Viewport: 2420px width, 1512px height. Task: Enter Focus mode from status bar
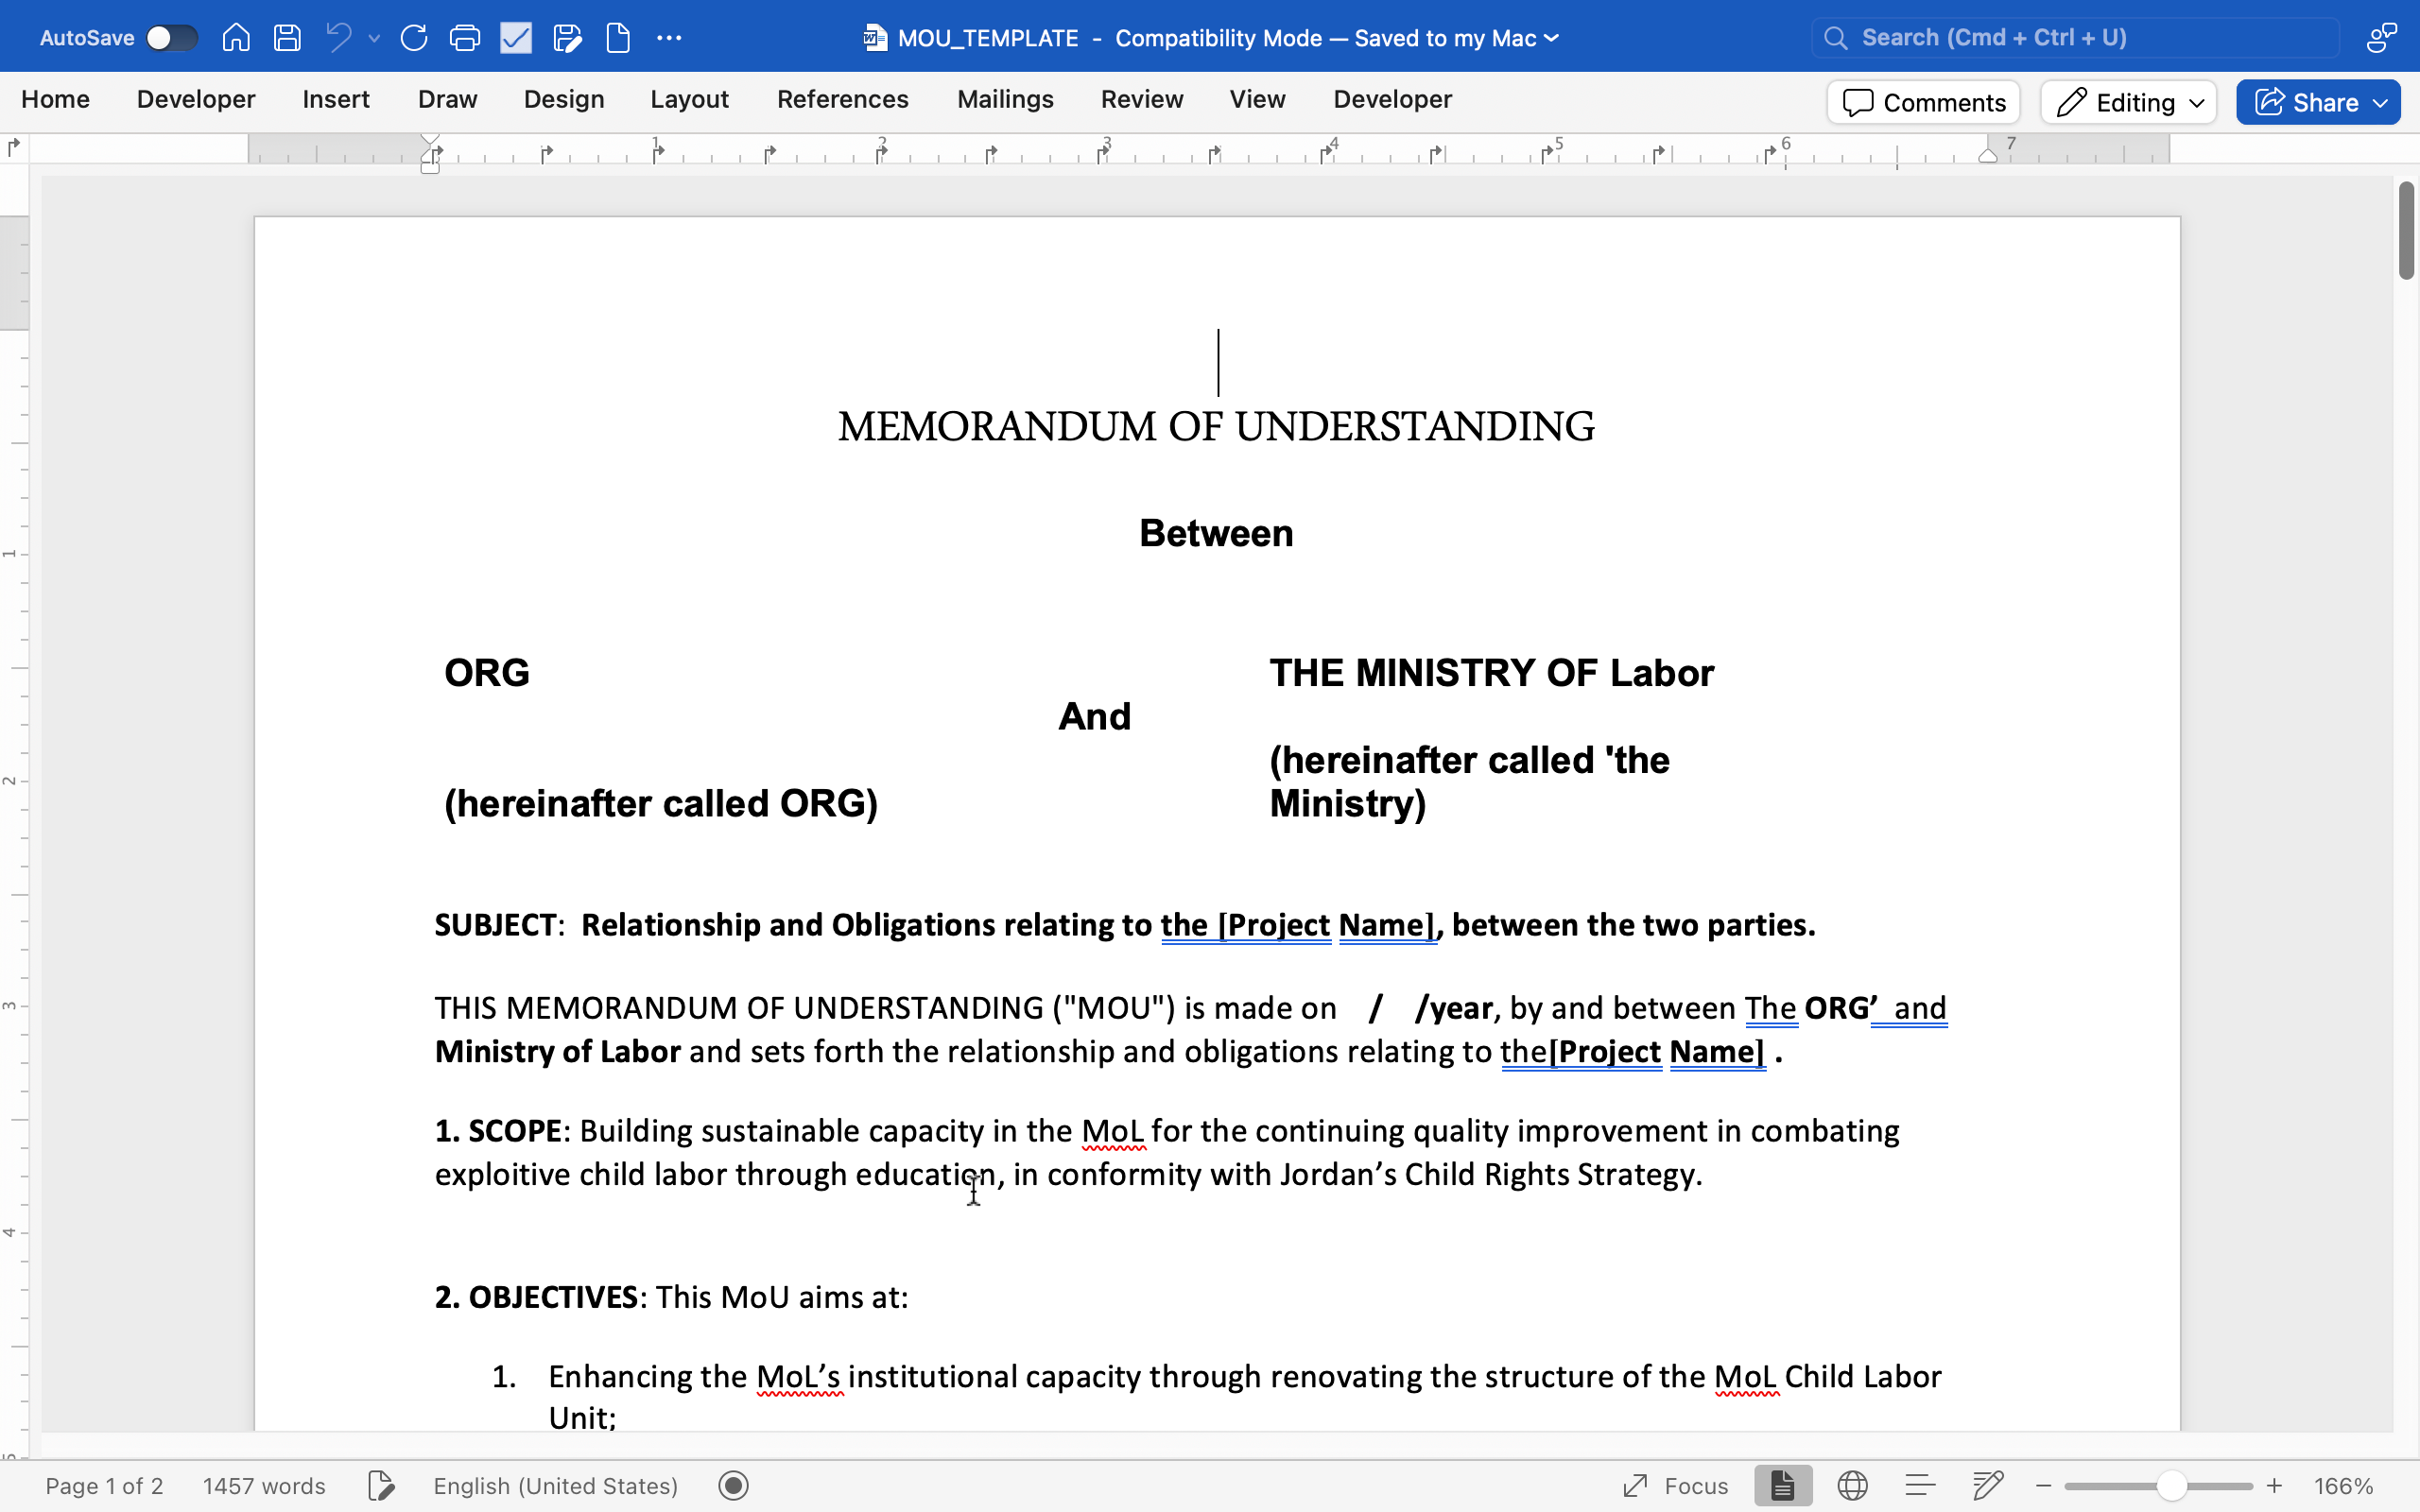coord(1676,1485)
